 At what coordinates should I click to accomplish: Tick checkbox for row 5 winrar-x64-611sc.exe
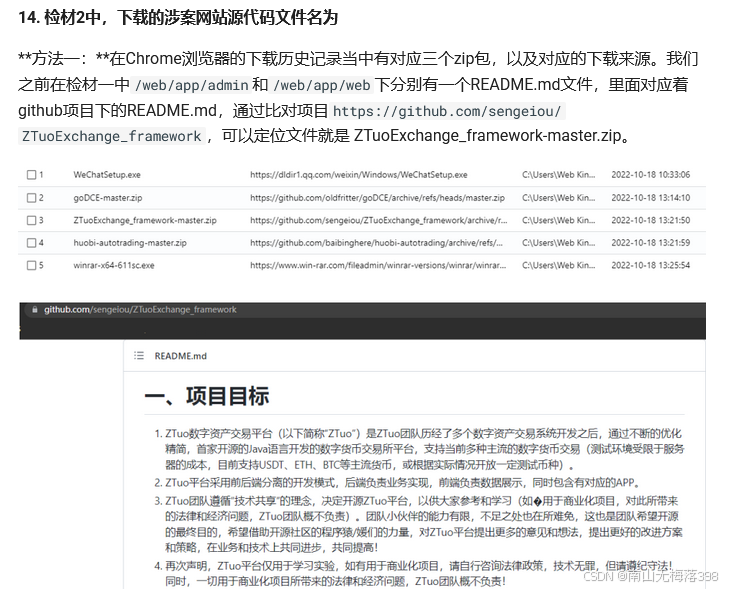tap(31, 265)
